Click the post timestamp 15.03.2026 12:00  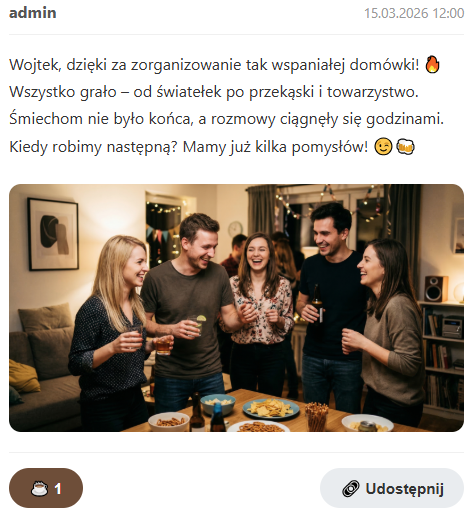click(x=414, y=13)
